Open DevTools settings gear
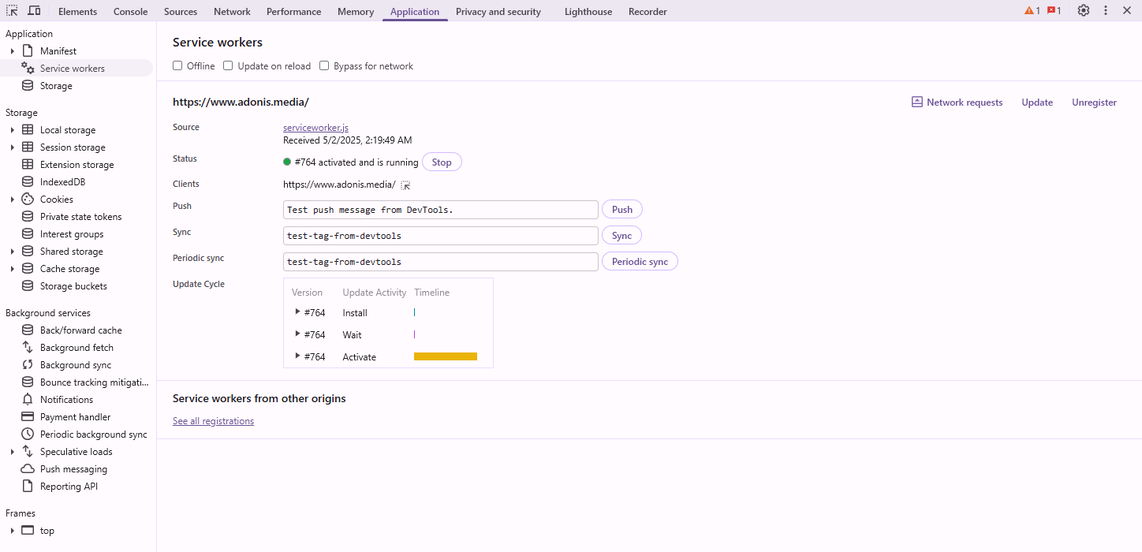 1083,11
